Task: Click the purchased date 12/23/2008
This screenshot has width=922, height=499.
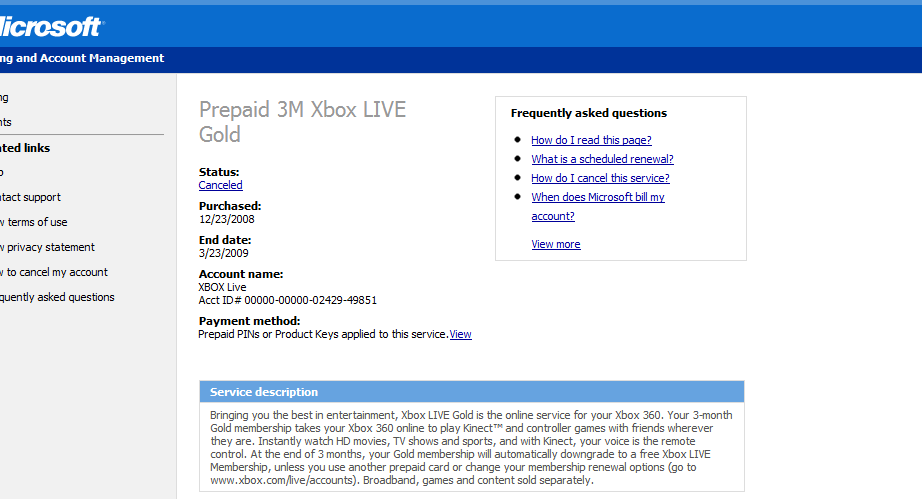Action: [x=226, y=219]
